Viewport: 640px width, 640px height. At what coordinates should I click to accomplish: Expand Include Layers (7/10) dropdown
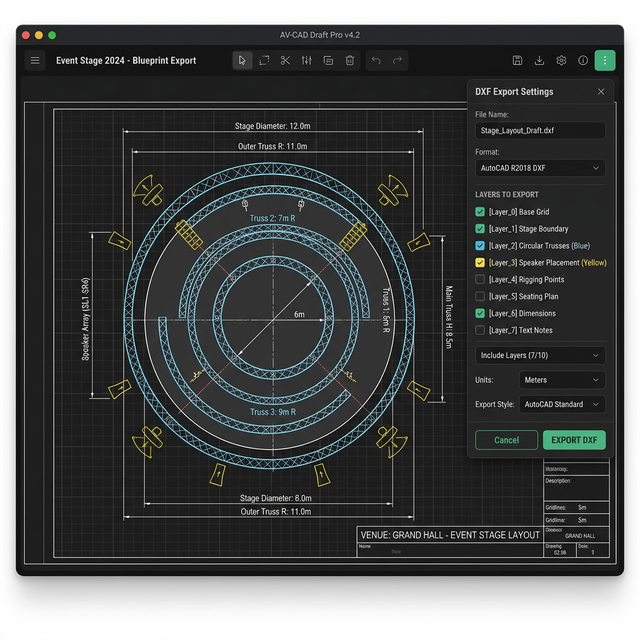[540, 356]
